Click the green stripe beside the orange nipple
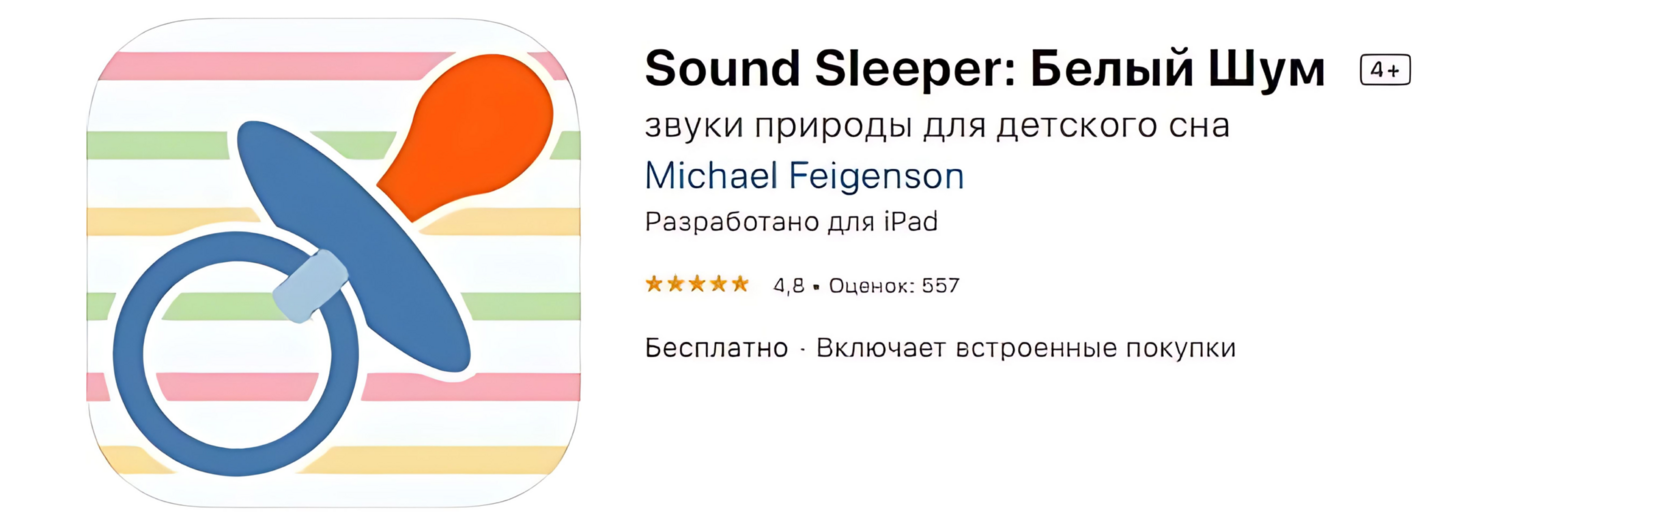Image resolution: width=1680 pixels, height=528 pixels. point(160,145)
